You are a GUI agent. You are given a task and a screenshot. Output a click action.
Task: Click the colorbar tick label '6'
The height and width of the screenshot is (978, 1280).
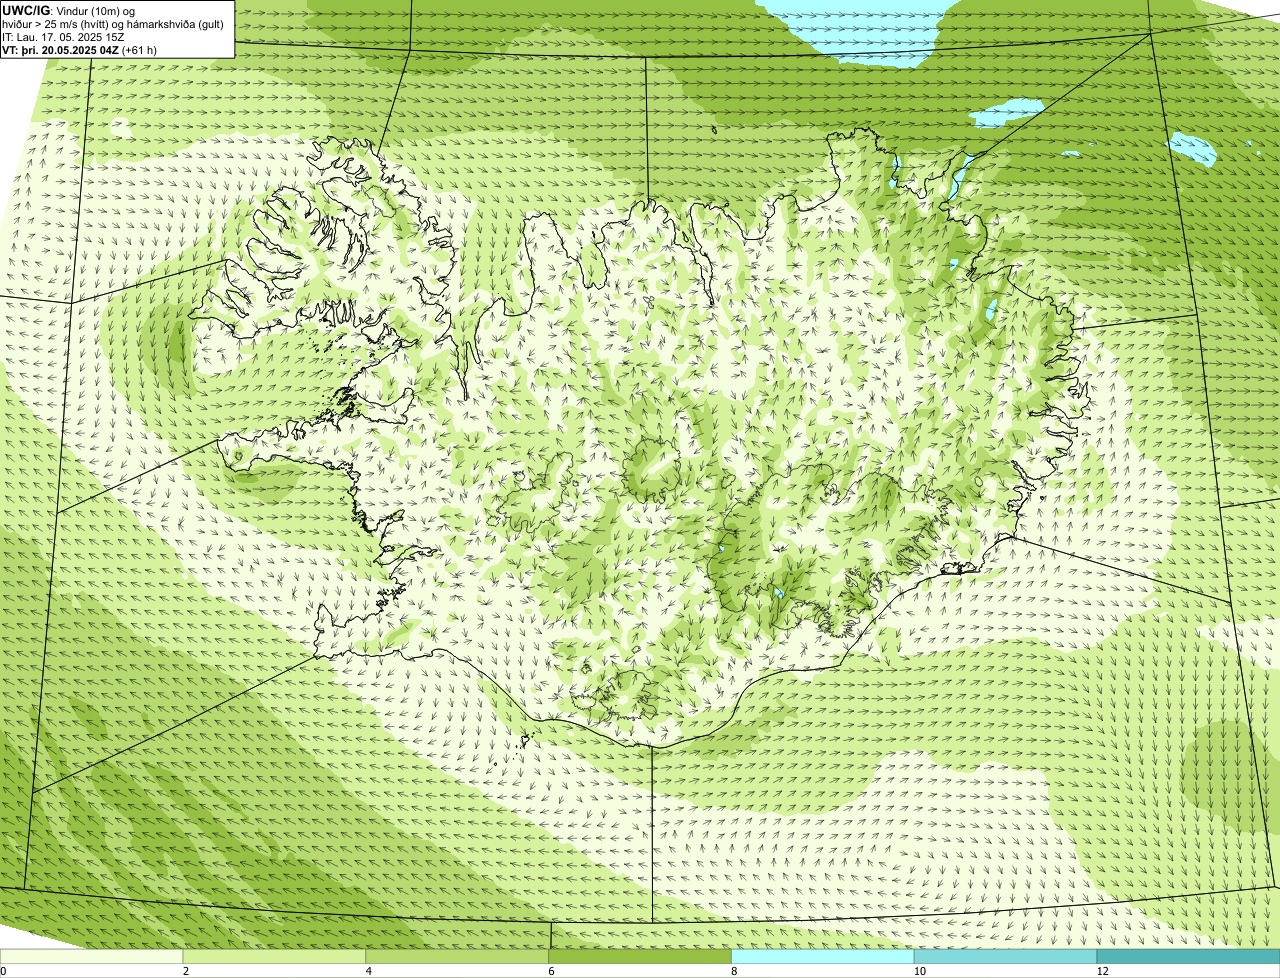pyautogui.click(x=551, y=971)
